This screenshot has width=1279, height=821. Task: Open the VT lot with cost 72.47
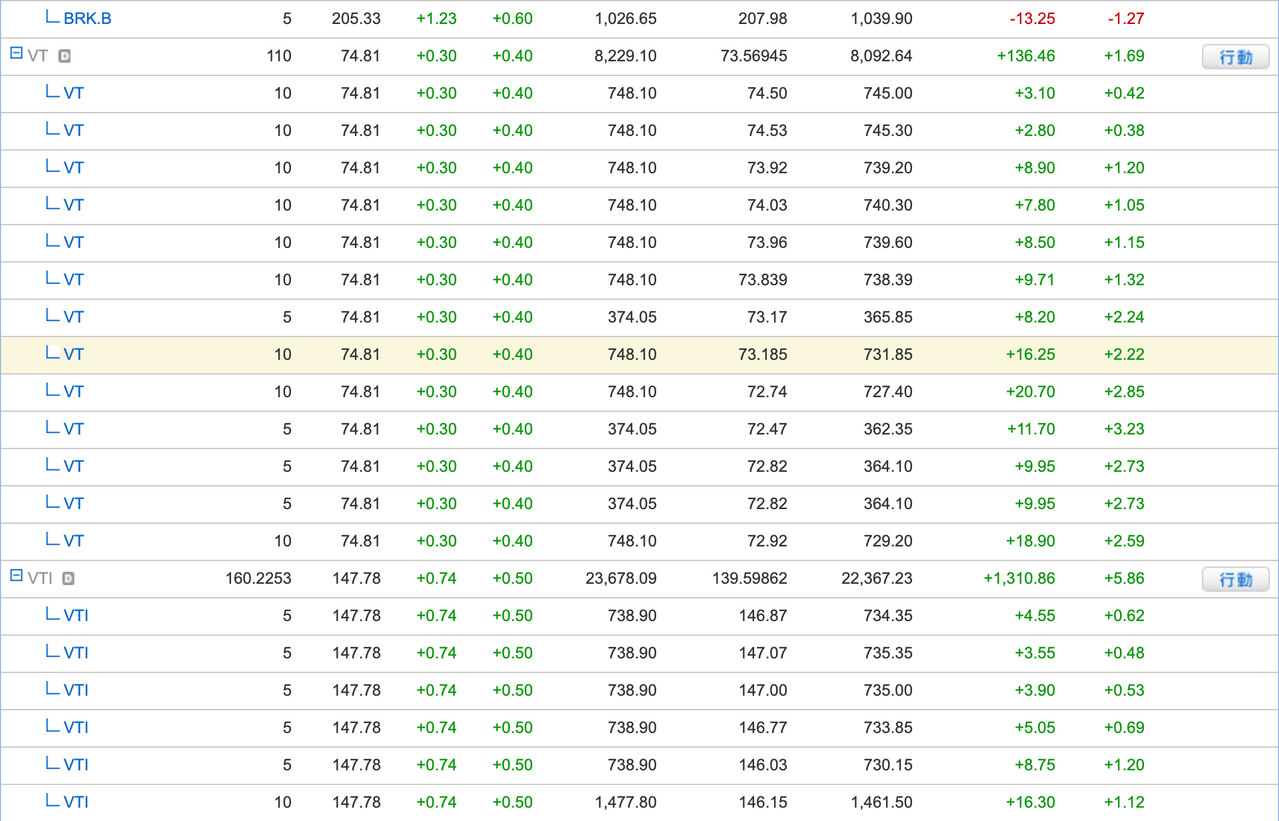[x=74, y=429]
